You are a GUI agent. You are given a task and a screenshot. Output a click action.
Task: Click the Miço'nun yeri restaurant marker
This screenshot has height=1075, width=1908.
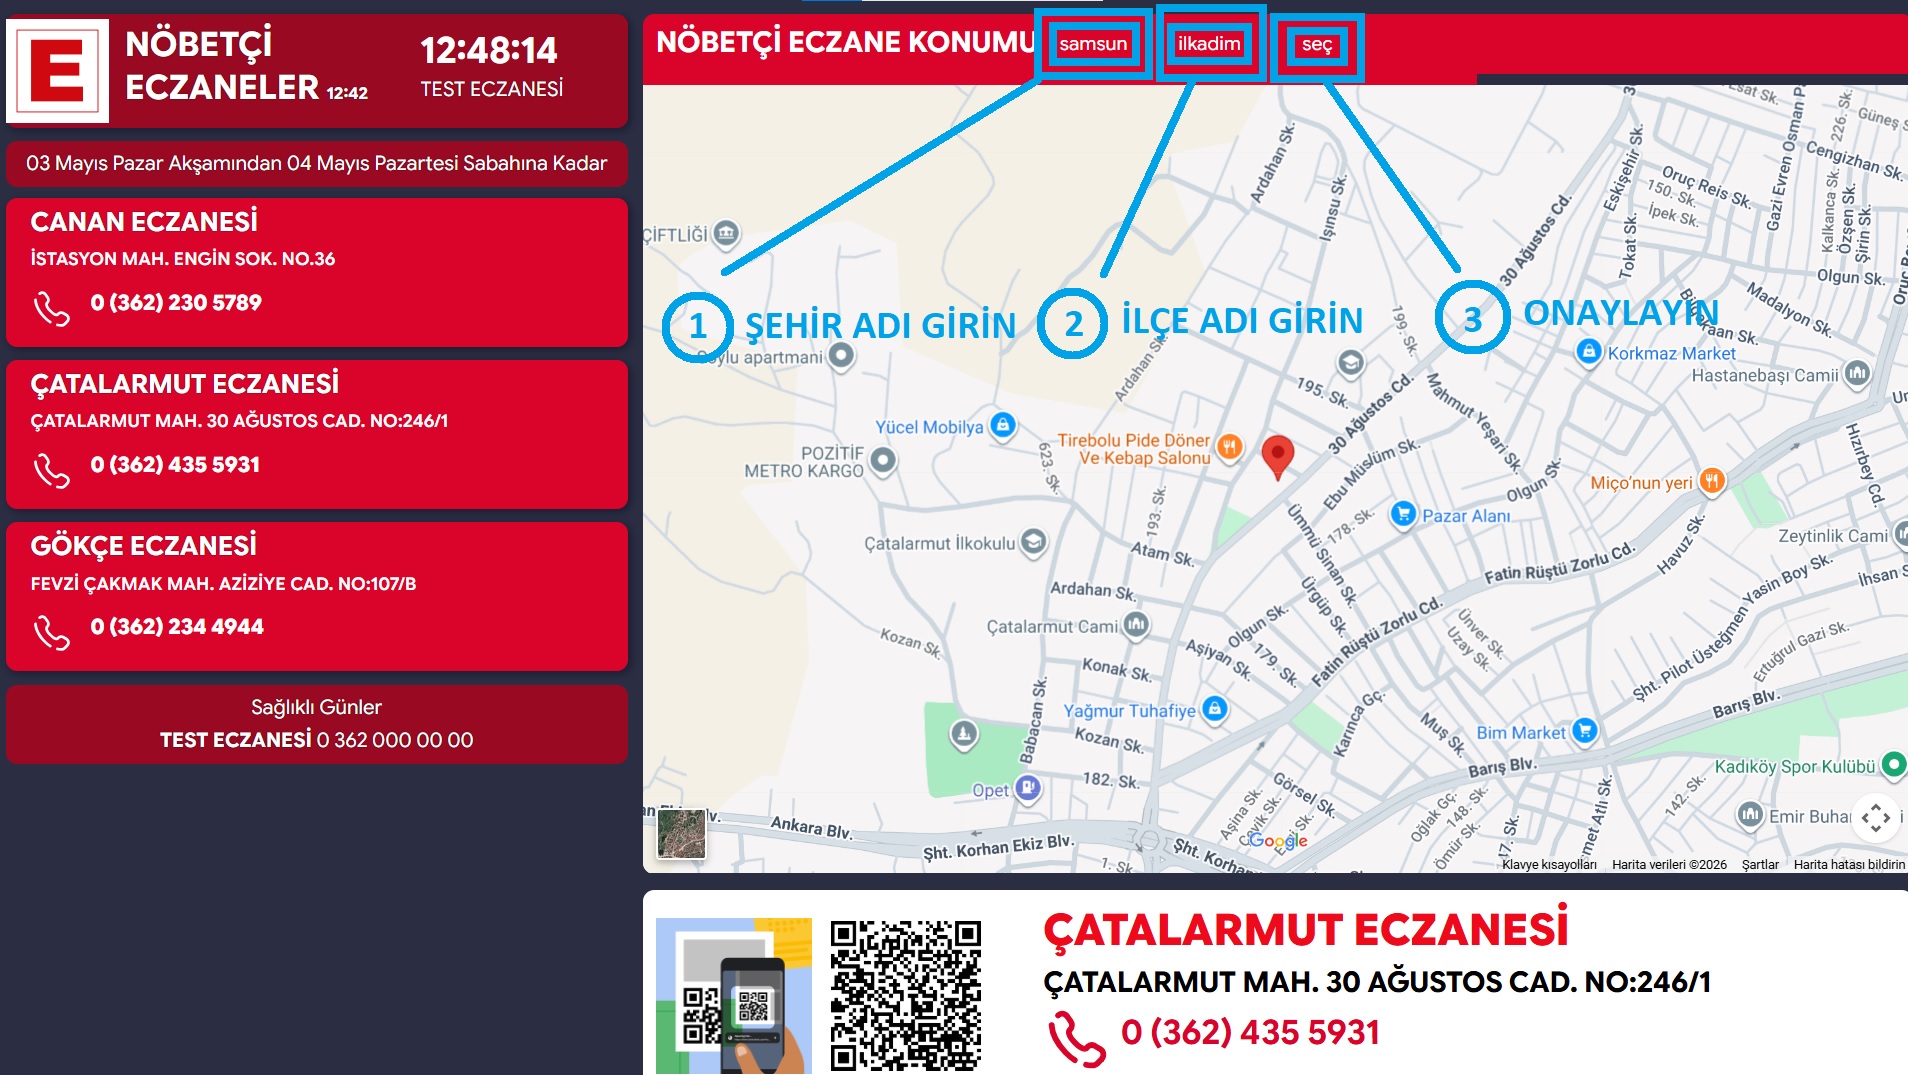click(1711, 481)
